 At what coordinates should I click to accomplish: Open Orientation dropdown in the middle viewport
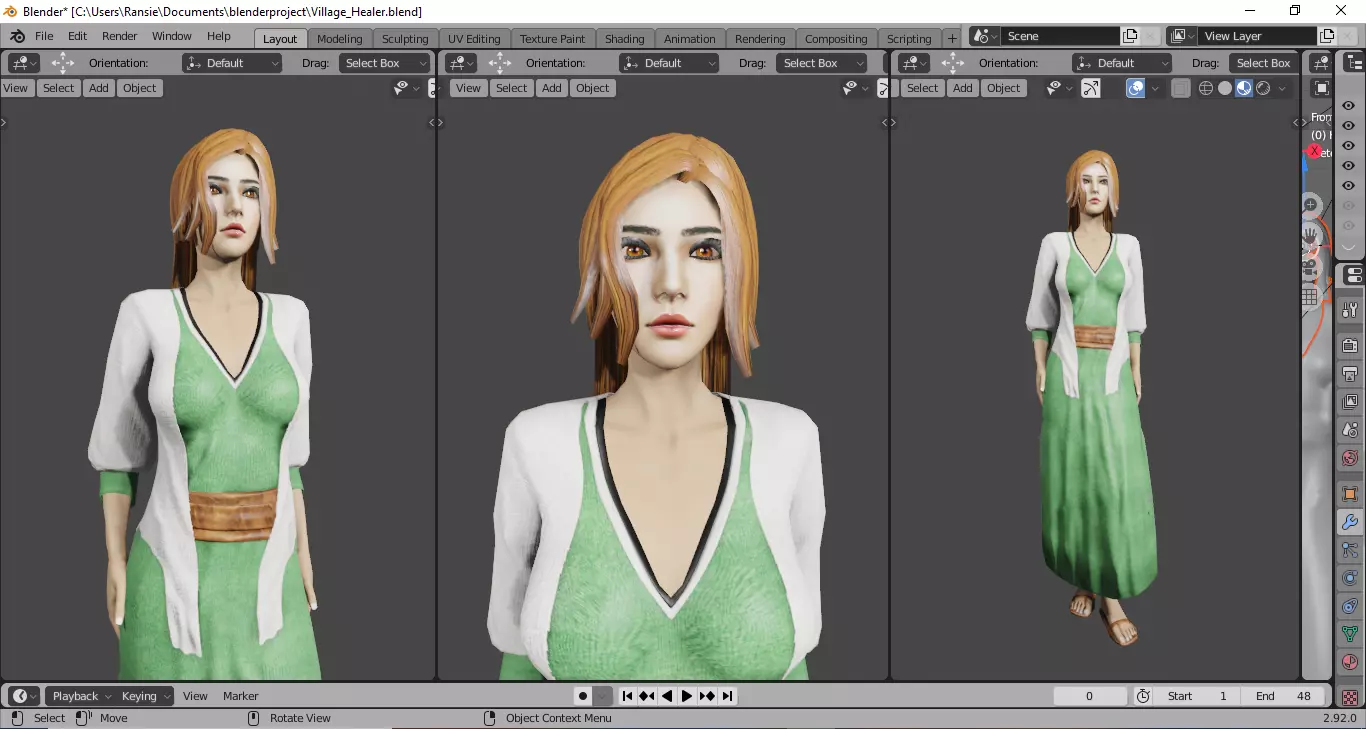670,63
